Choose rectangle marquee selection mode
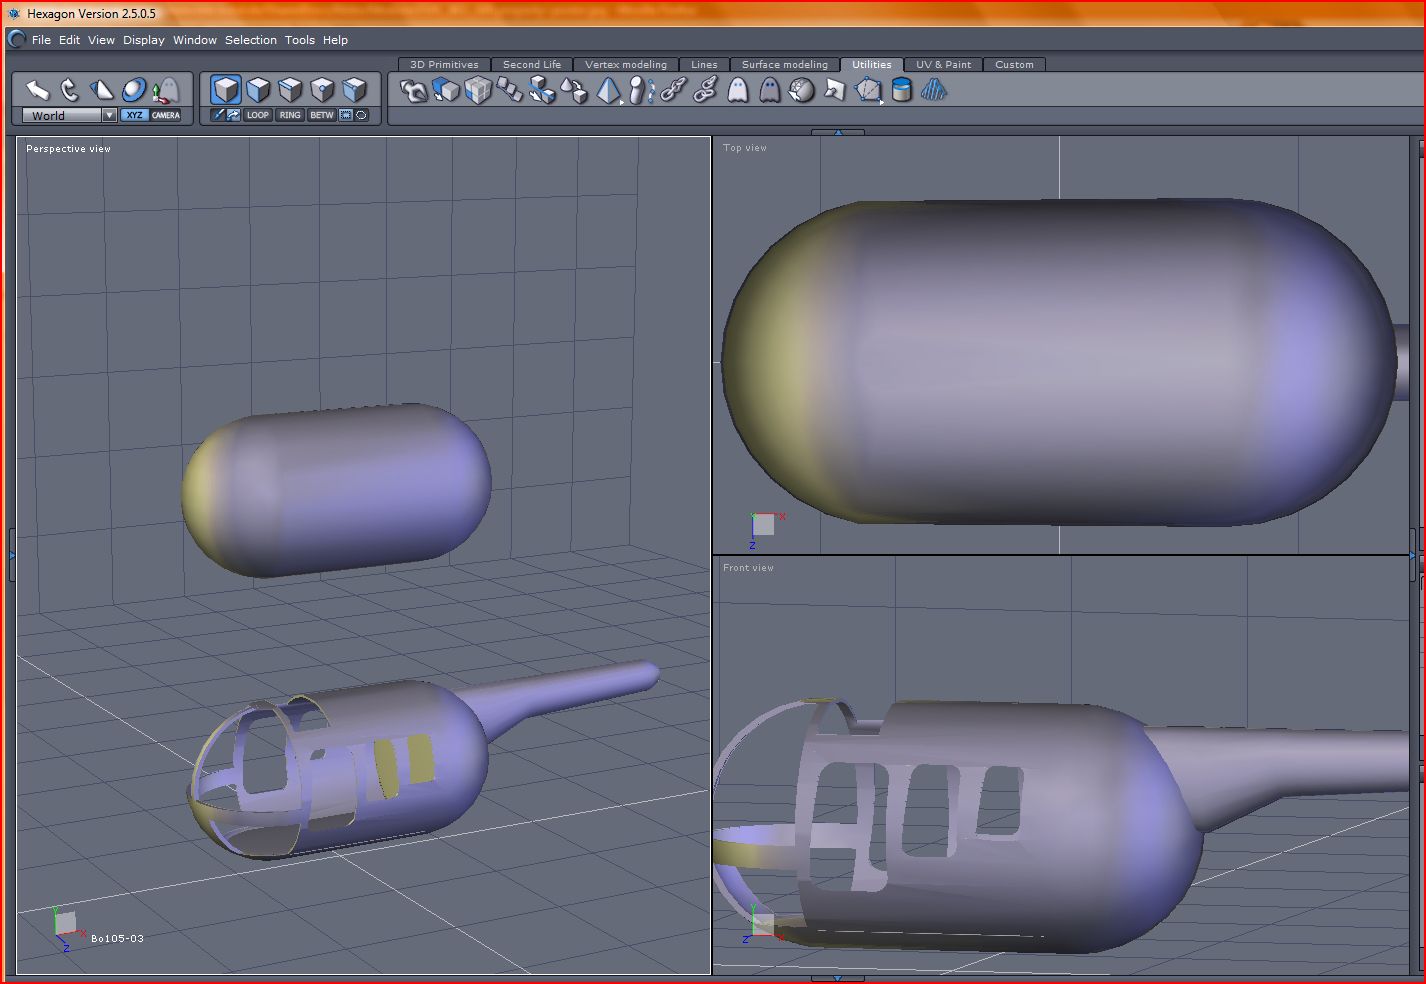 click(346, 115)
